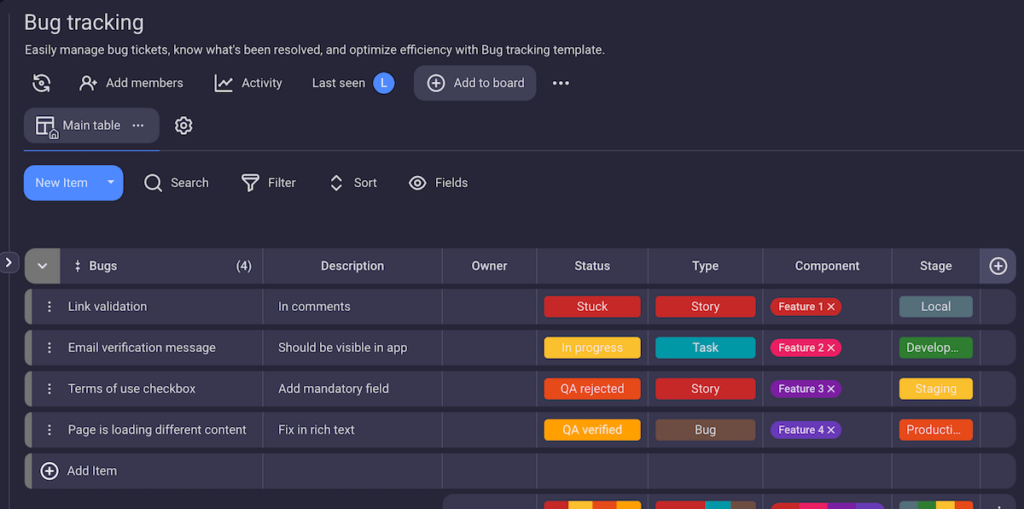This screenshot has height=509, width=1024.
Task: Remove the Feature 3 component tag
Action: coord(831,389)
